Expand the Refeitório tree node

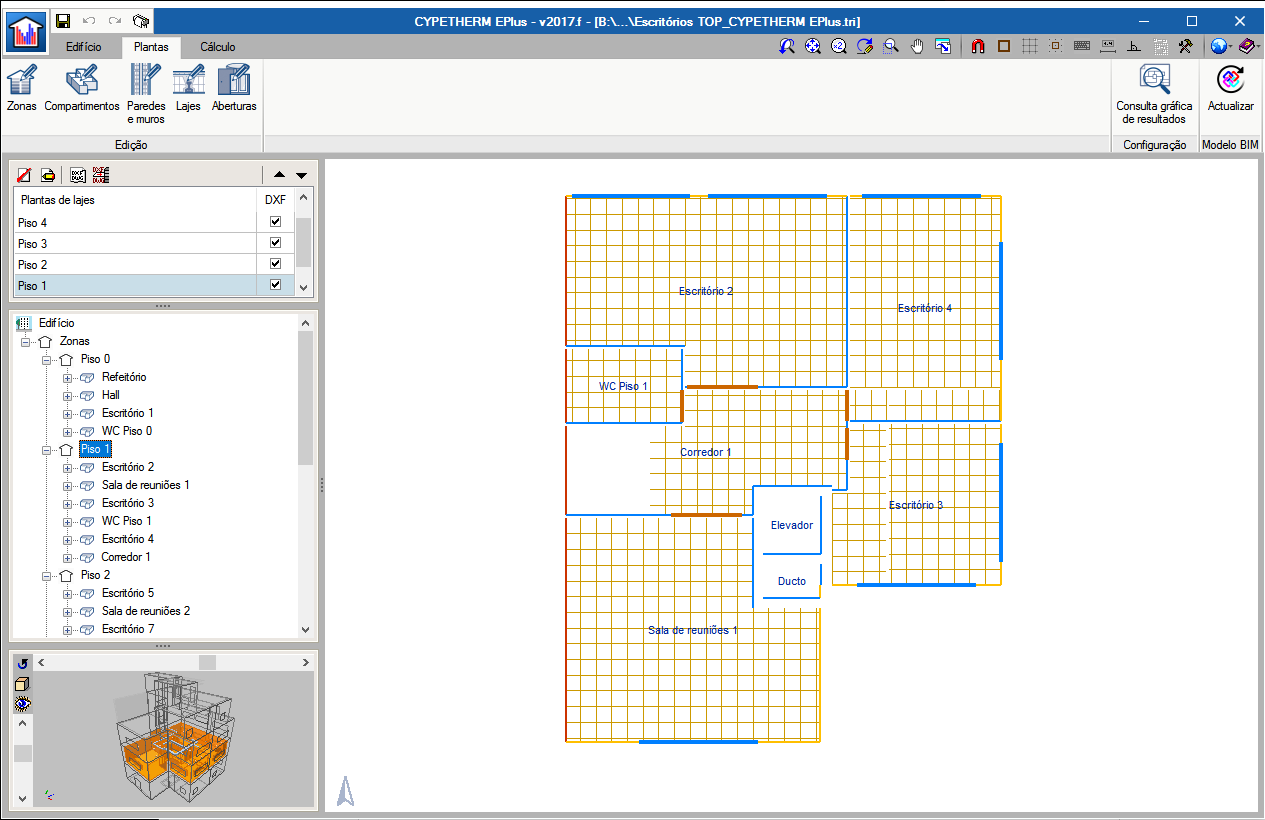point(68,378)
